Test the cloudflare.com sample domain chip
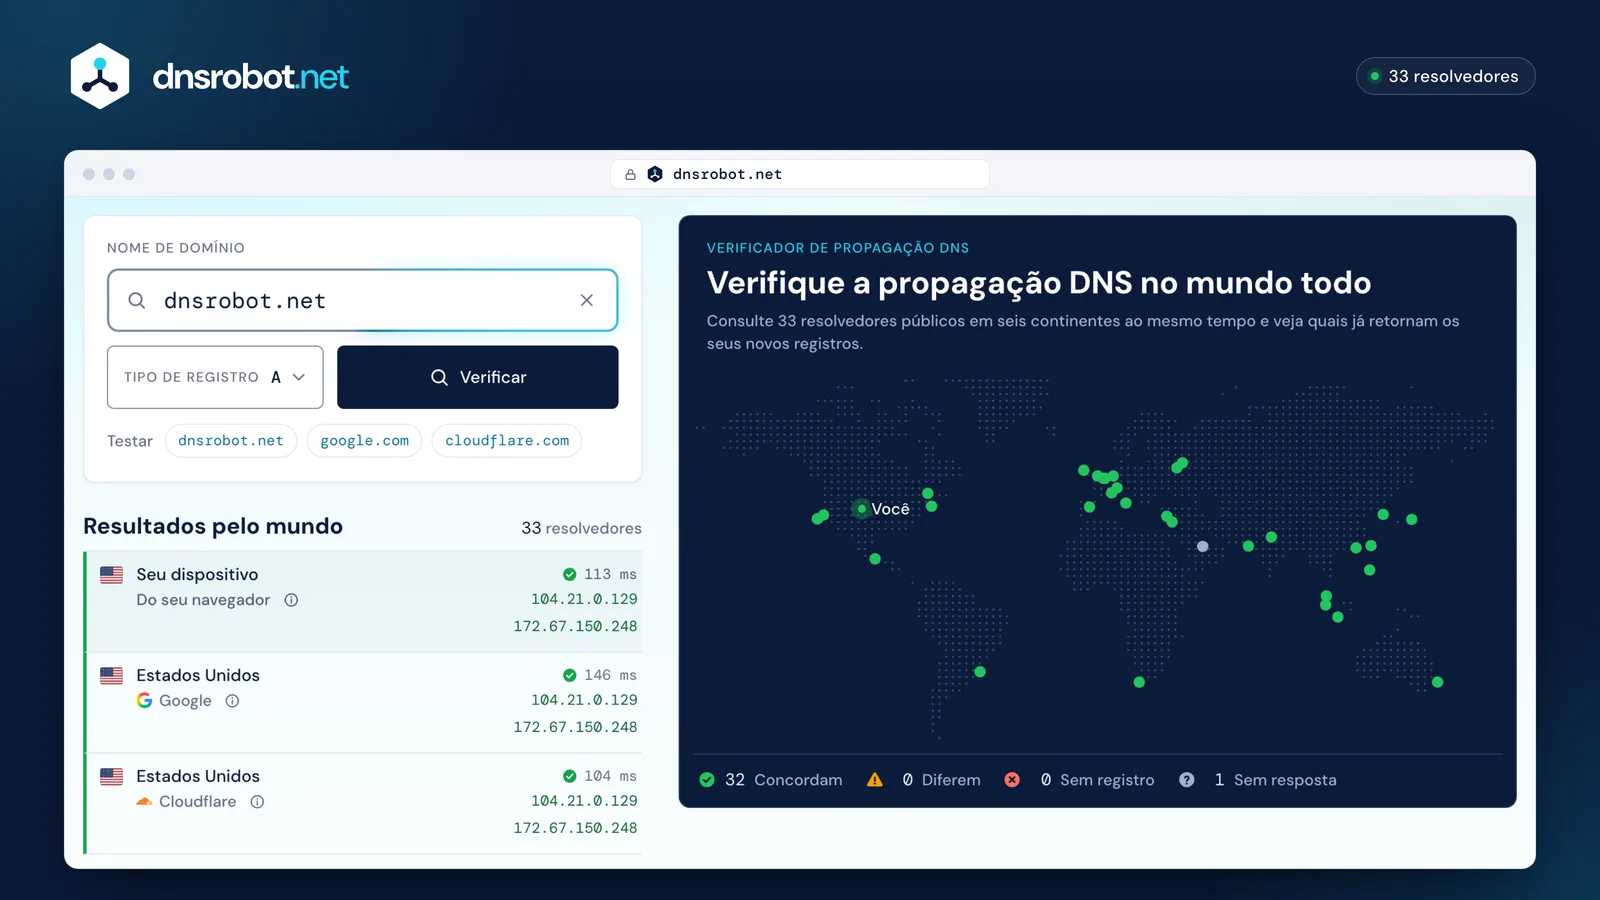This screenshot has width=1600, height=900. (x=507, y=441)
